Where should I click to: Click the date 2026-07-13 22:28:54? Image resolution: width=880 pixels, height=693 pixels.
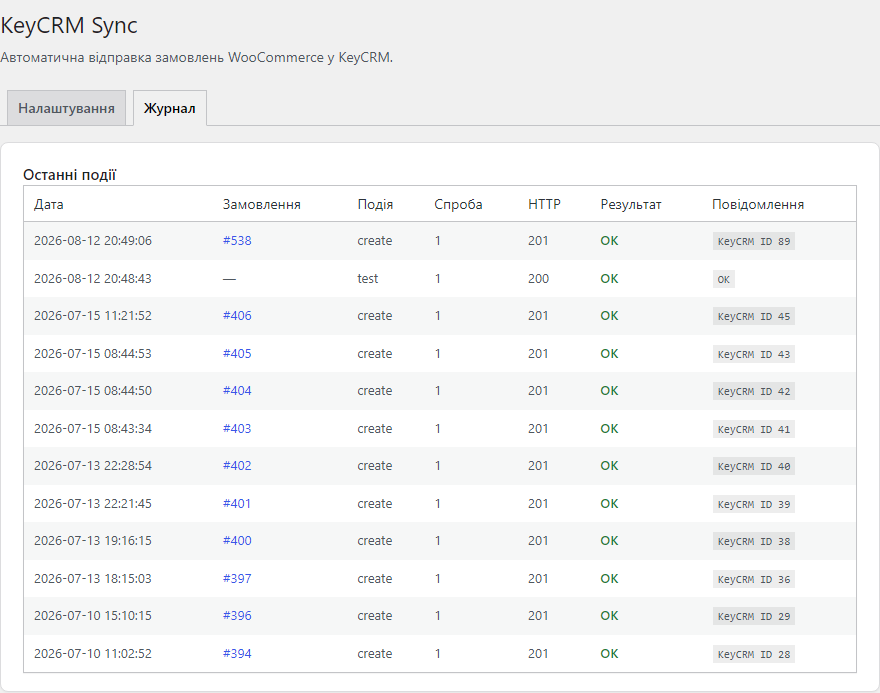pyautogui.click(x=93, y=466)
